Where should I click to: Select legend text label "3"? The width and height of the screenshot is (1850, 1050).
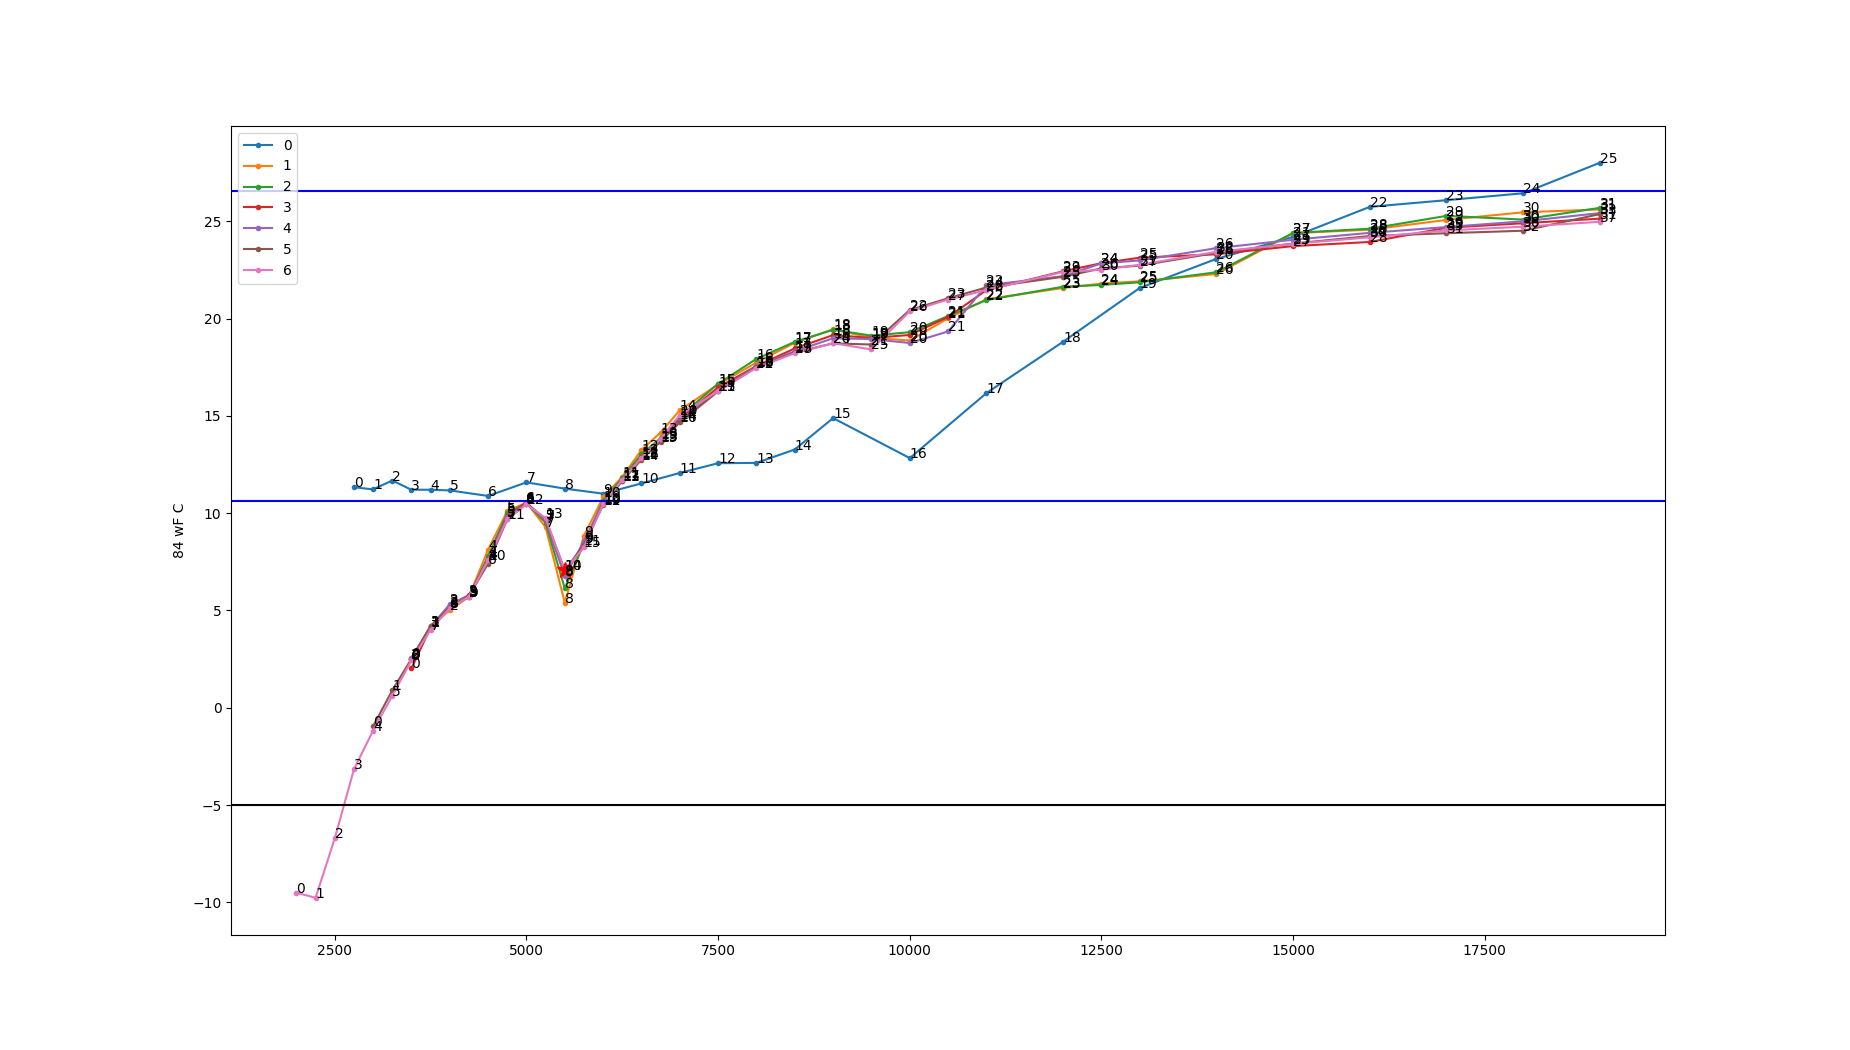pyautogui.click(x=288, y=207)
